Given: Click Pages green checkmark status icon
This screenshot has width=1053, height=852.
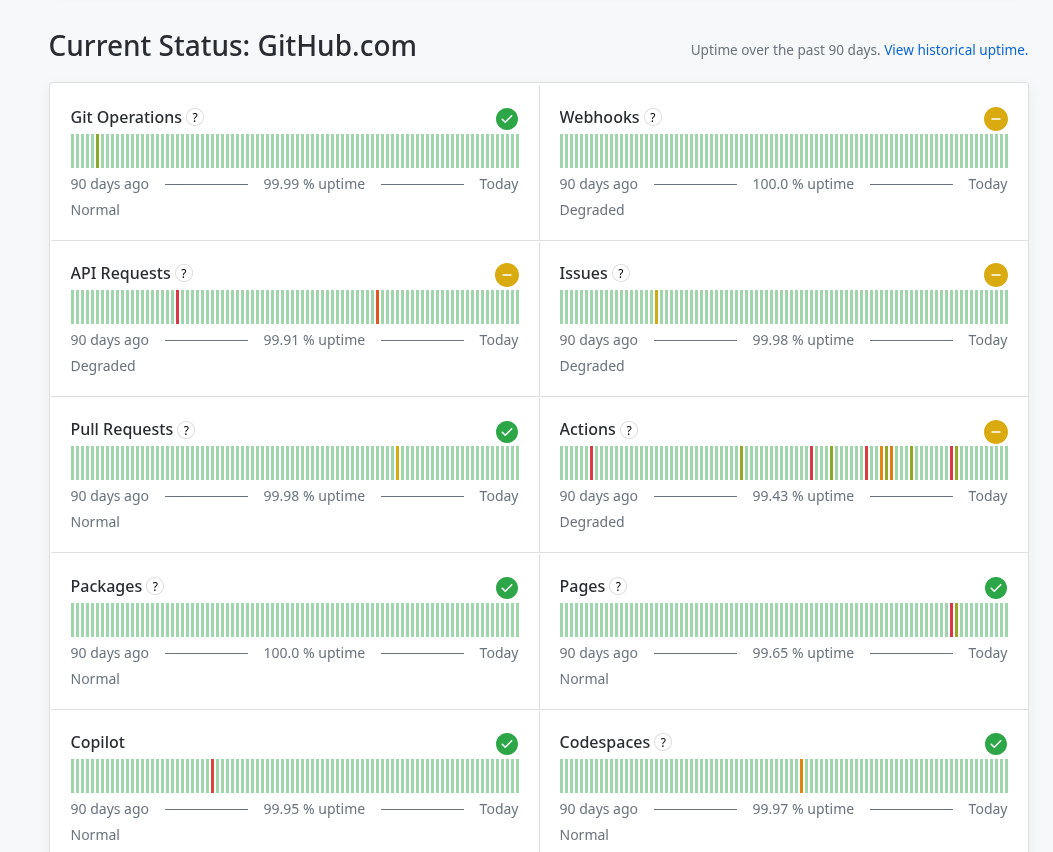Looking at the screenshot, I should (996, 588).
